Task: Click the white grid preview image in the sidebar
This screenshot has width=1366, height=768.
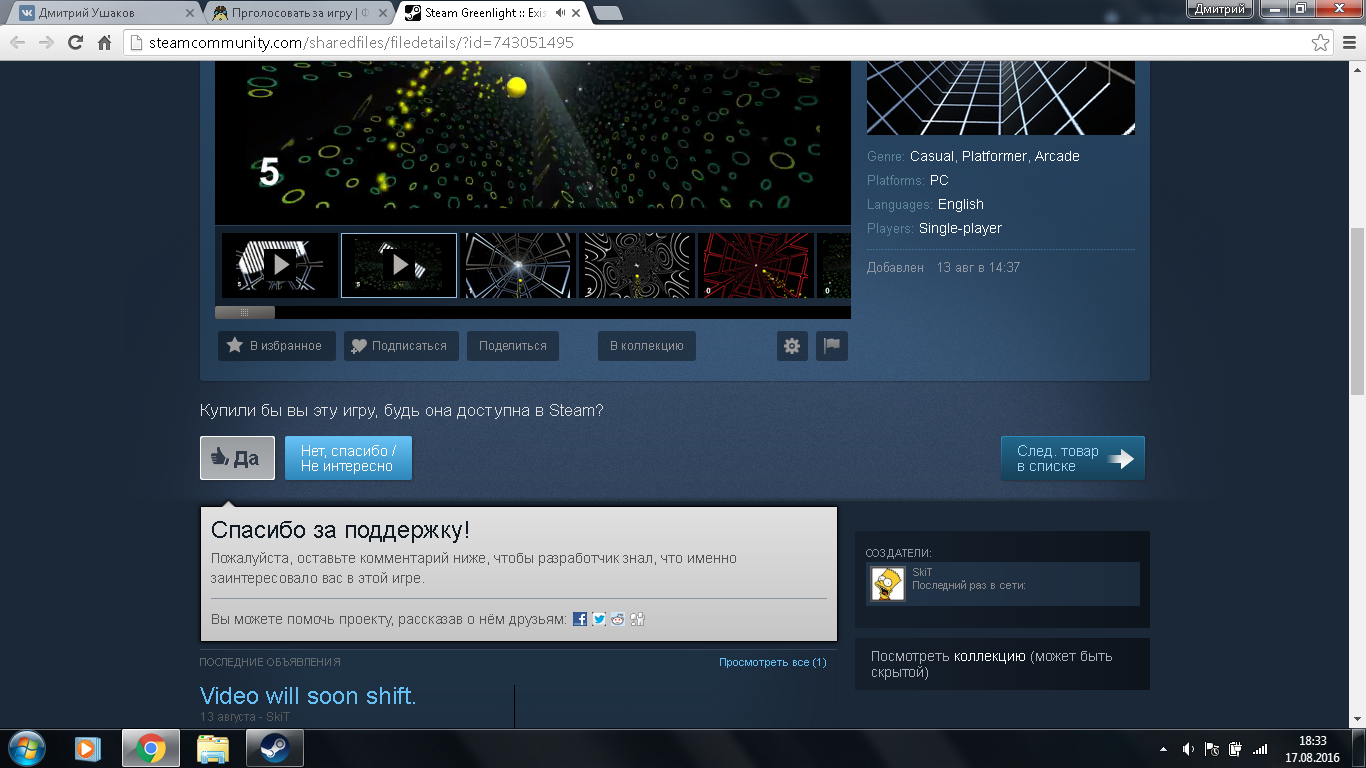Action: click(x=1001, y=98)
